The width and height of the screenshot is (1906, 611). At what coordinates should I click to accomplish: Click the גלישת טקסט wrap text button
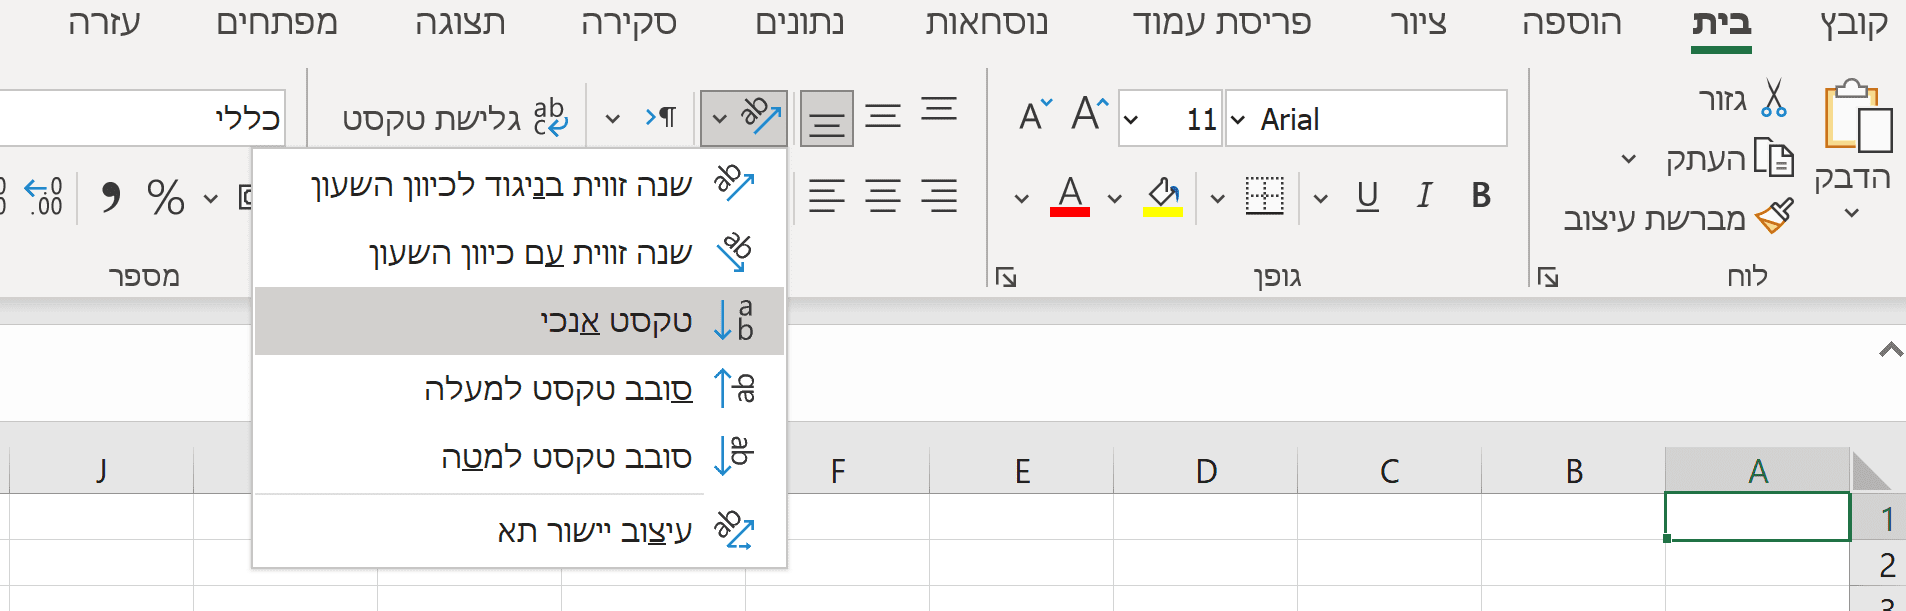click(455, 118)
